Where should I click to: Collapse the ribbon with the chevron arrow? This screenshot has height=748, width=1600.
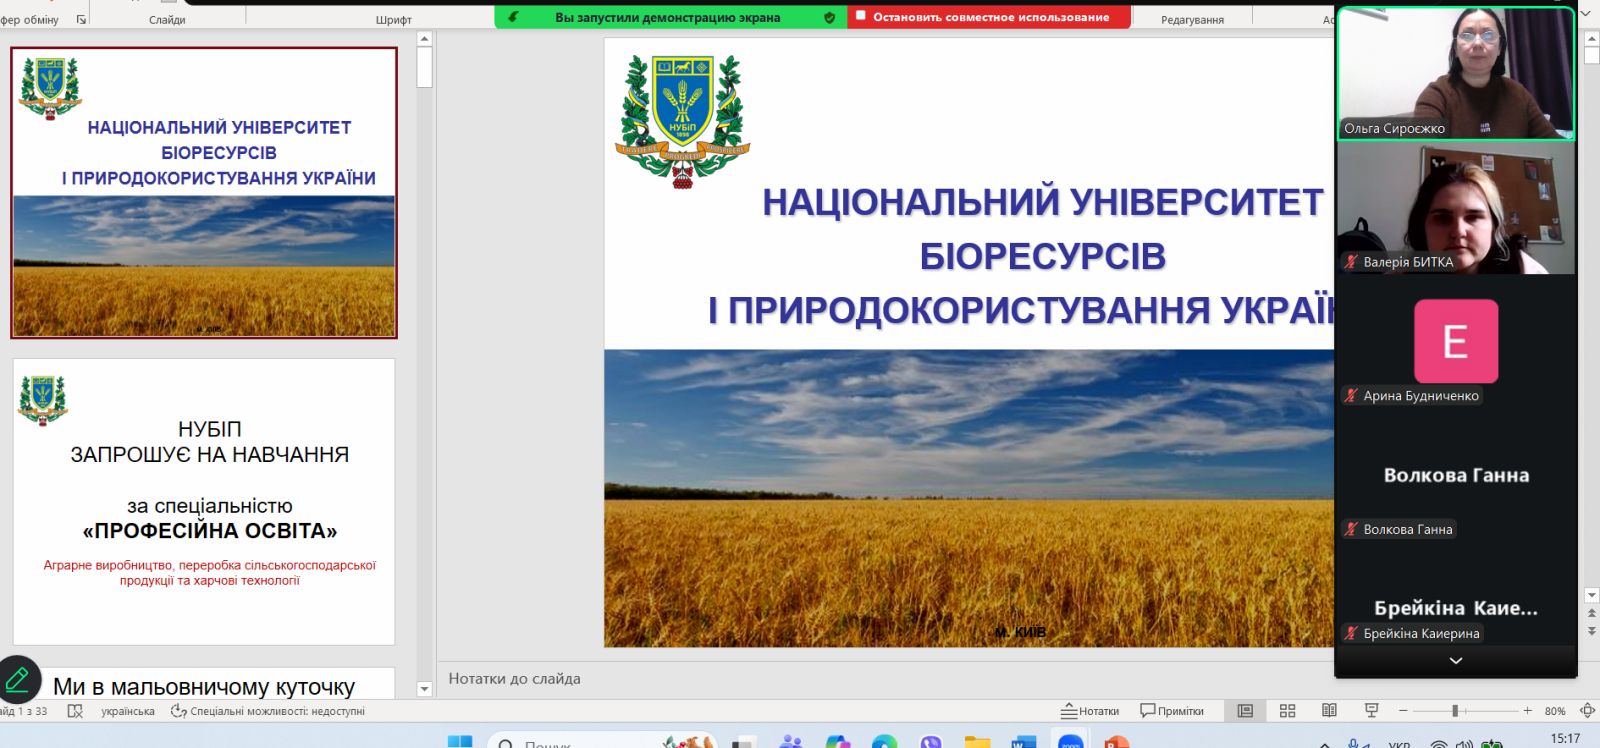point(1584,13)
